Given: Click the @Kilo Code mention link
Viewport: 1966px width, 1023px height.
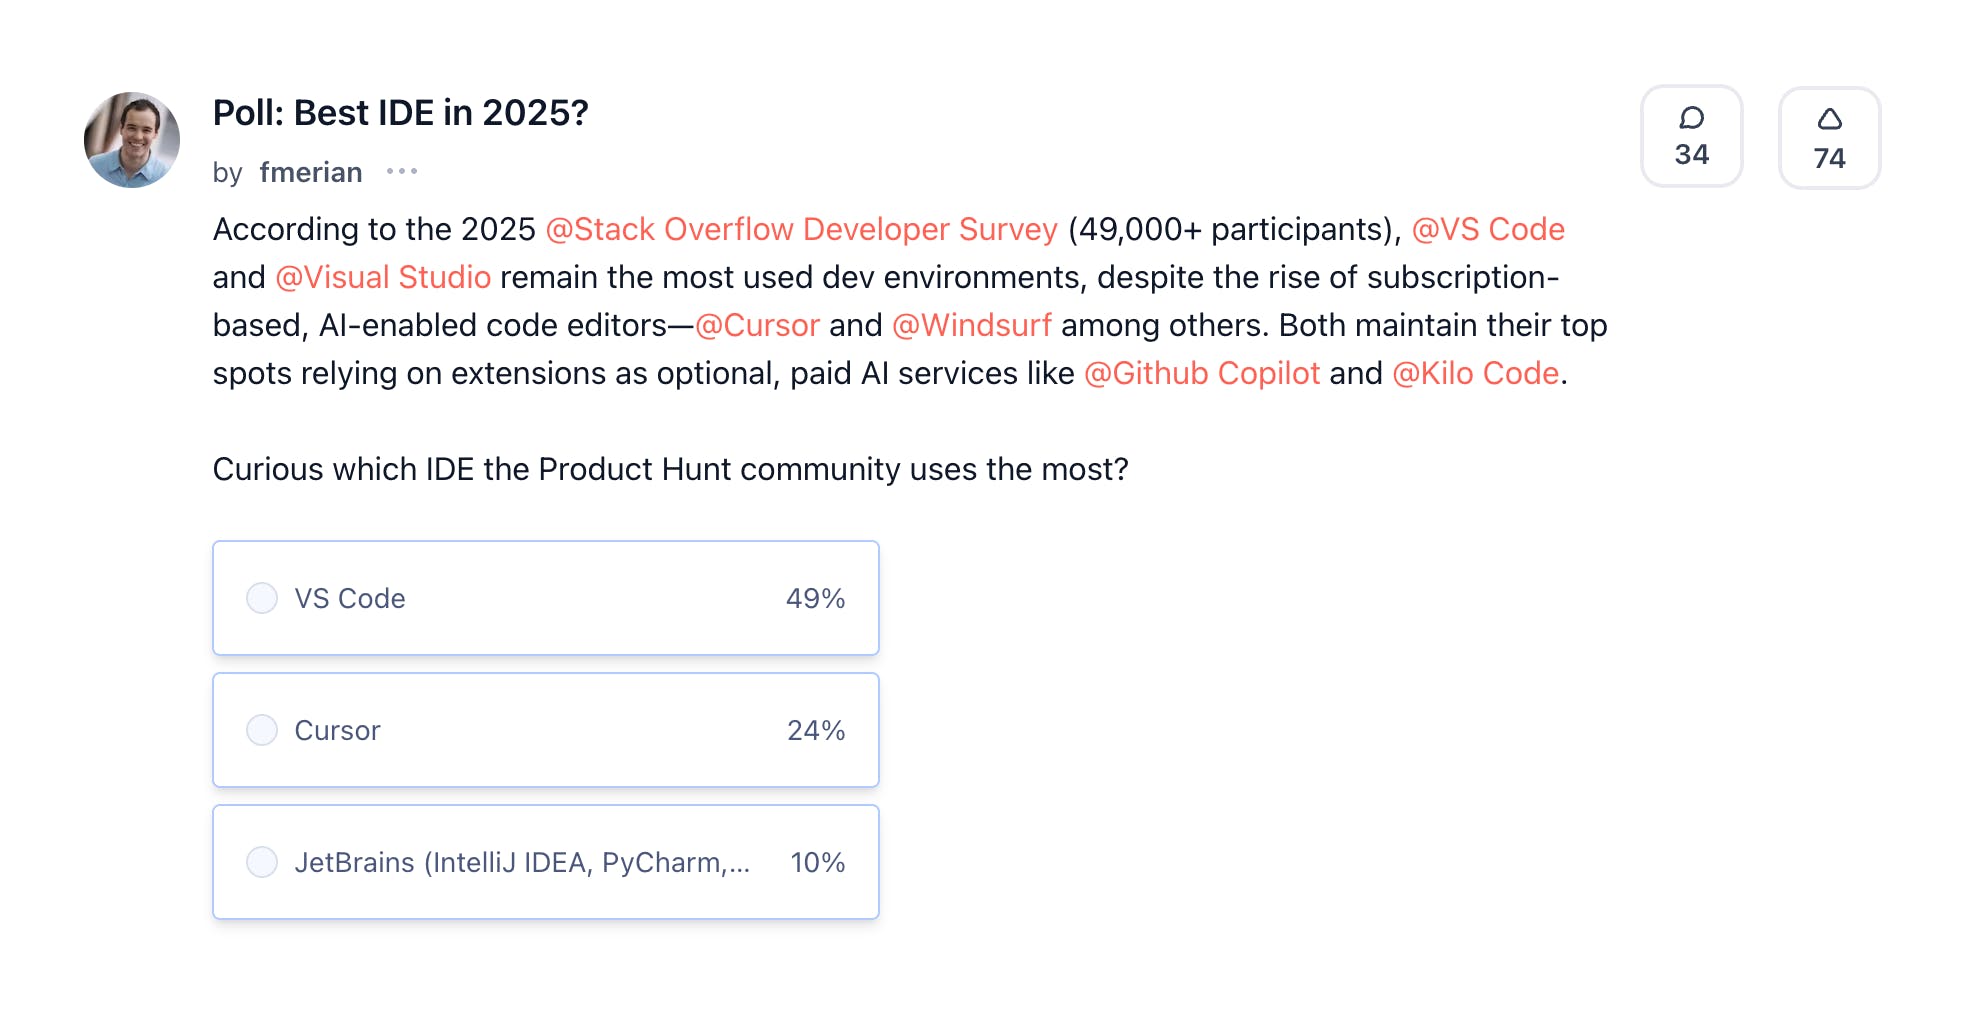Looking at the screenshot, I should 1475,373.
